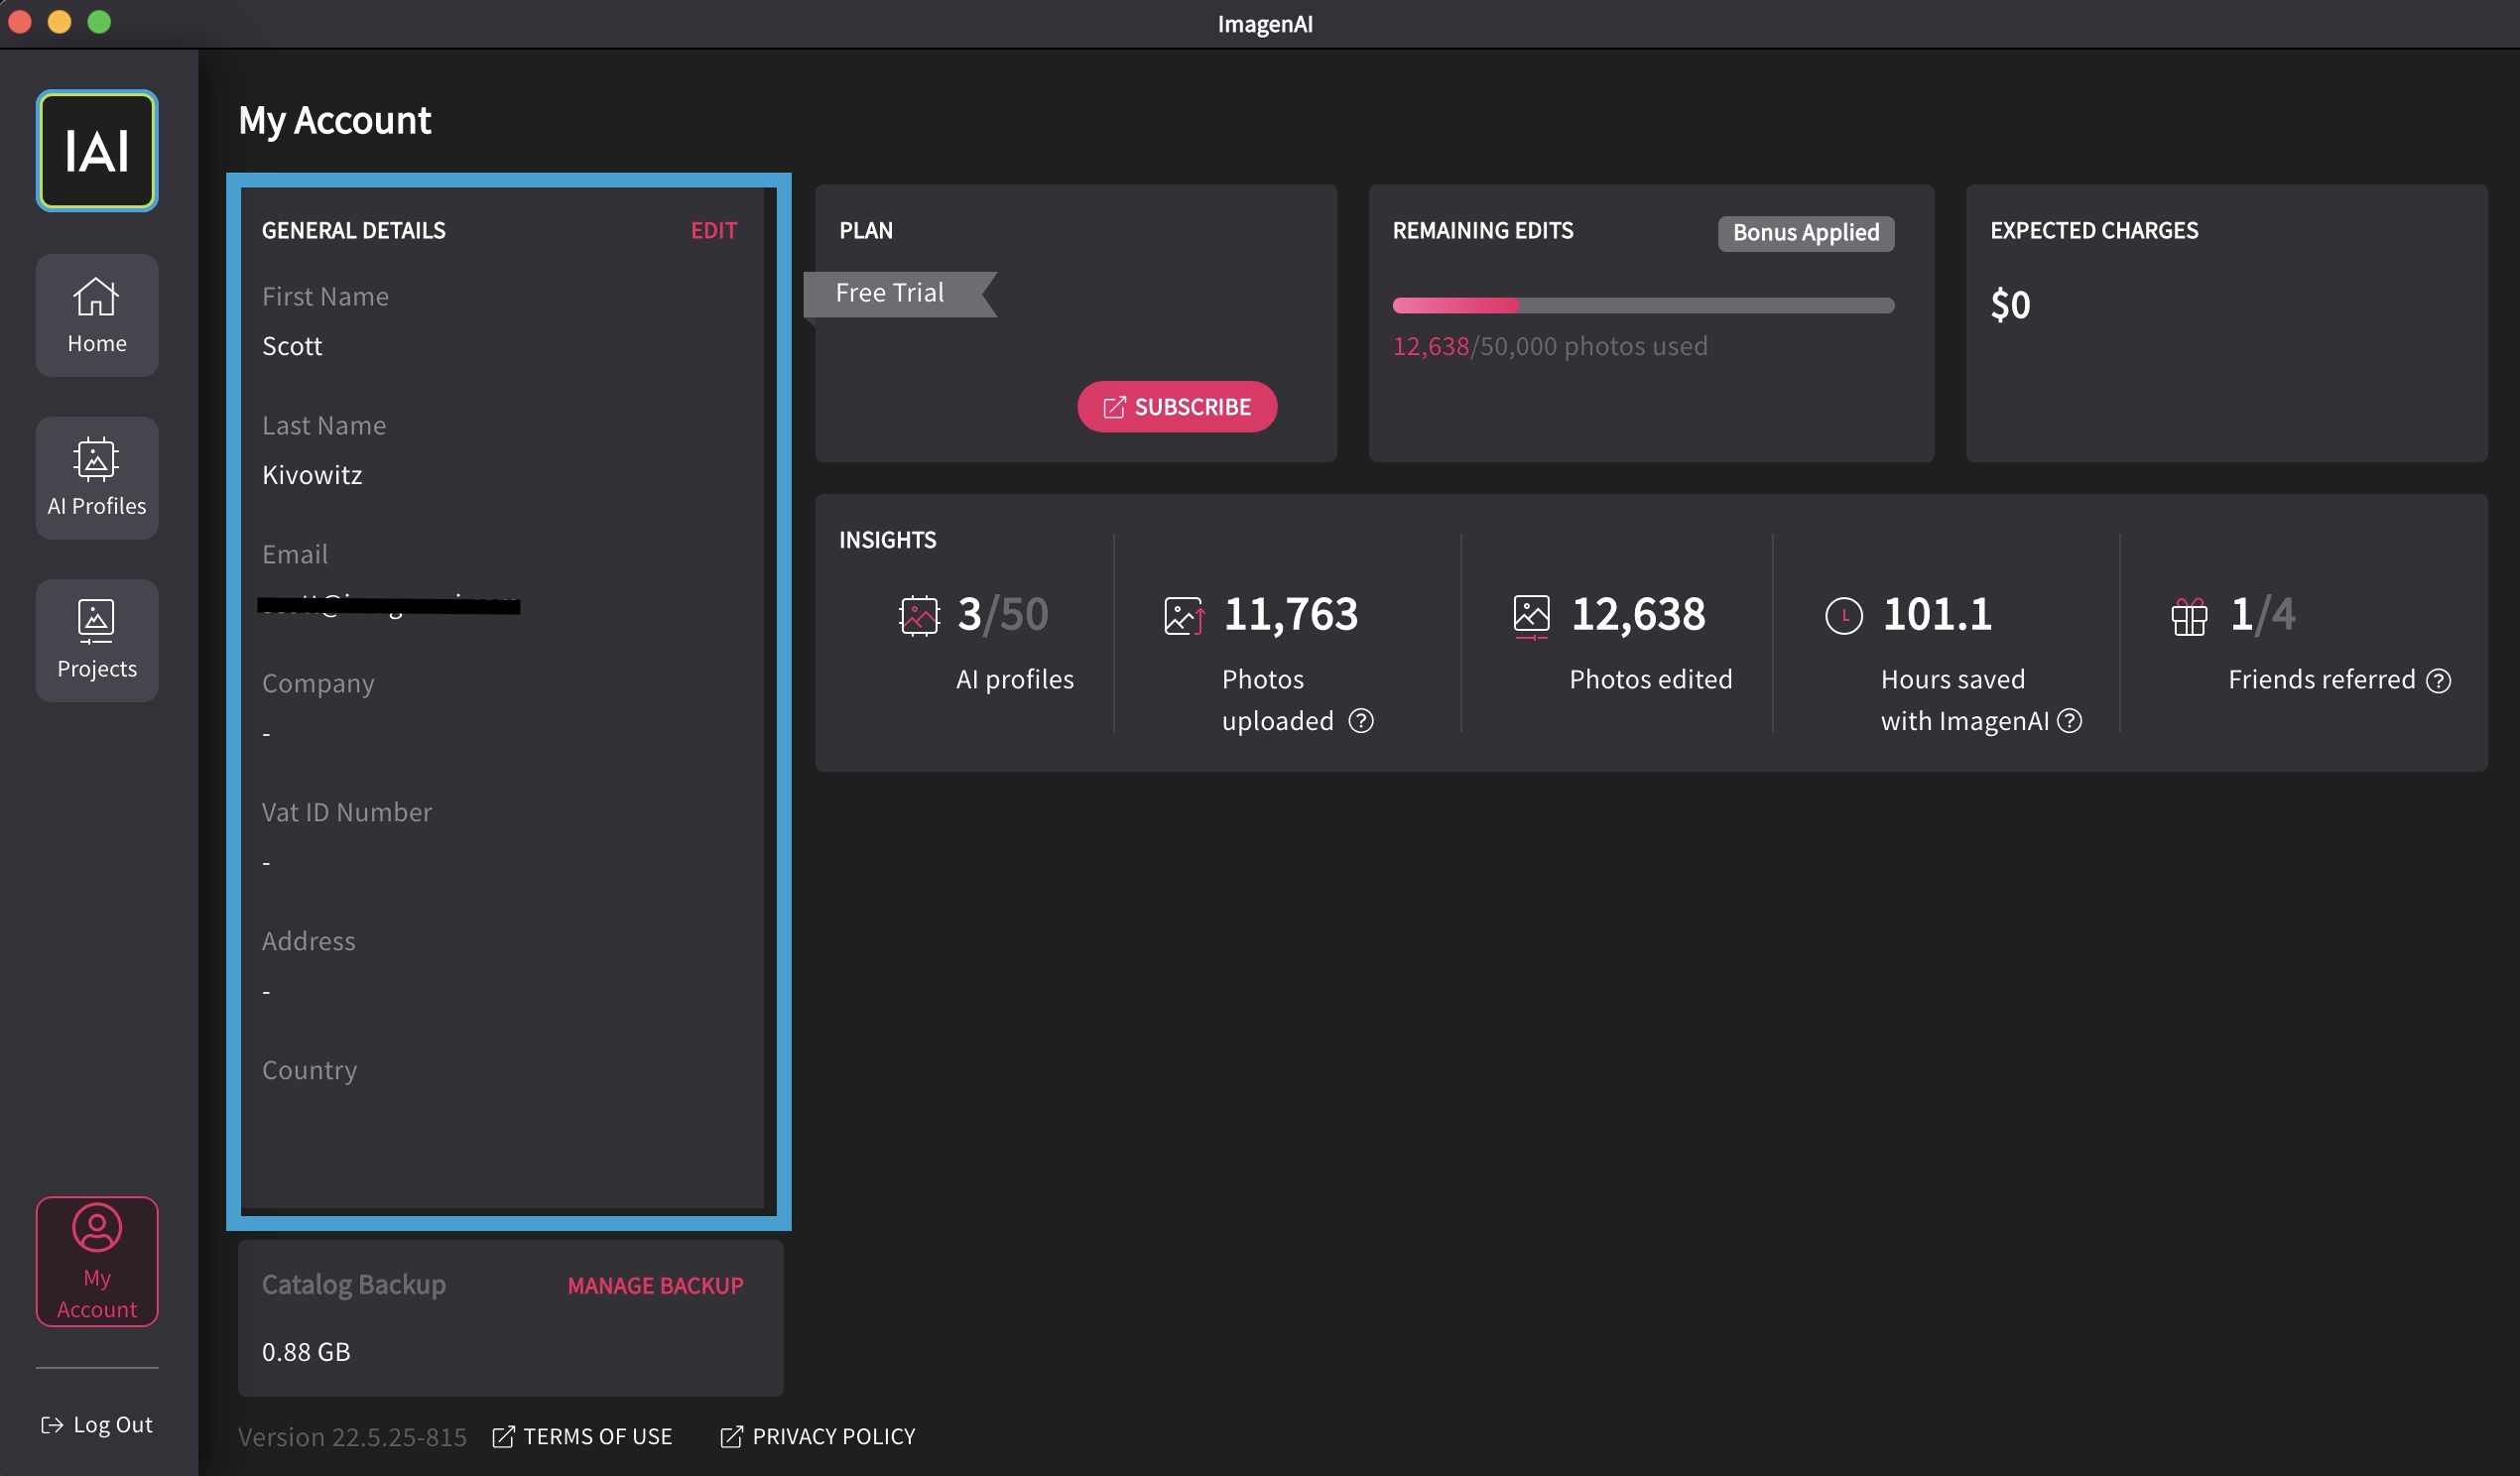This screenshot has height=1476, width=2520.
Task: Click the 11,763 photos uploaded number
Action: click(1291, 614)
